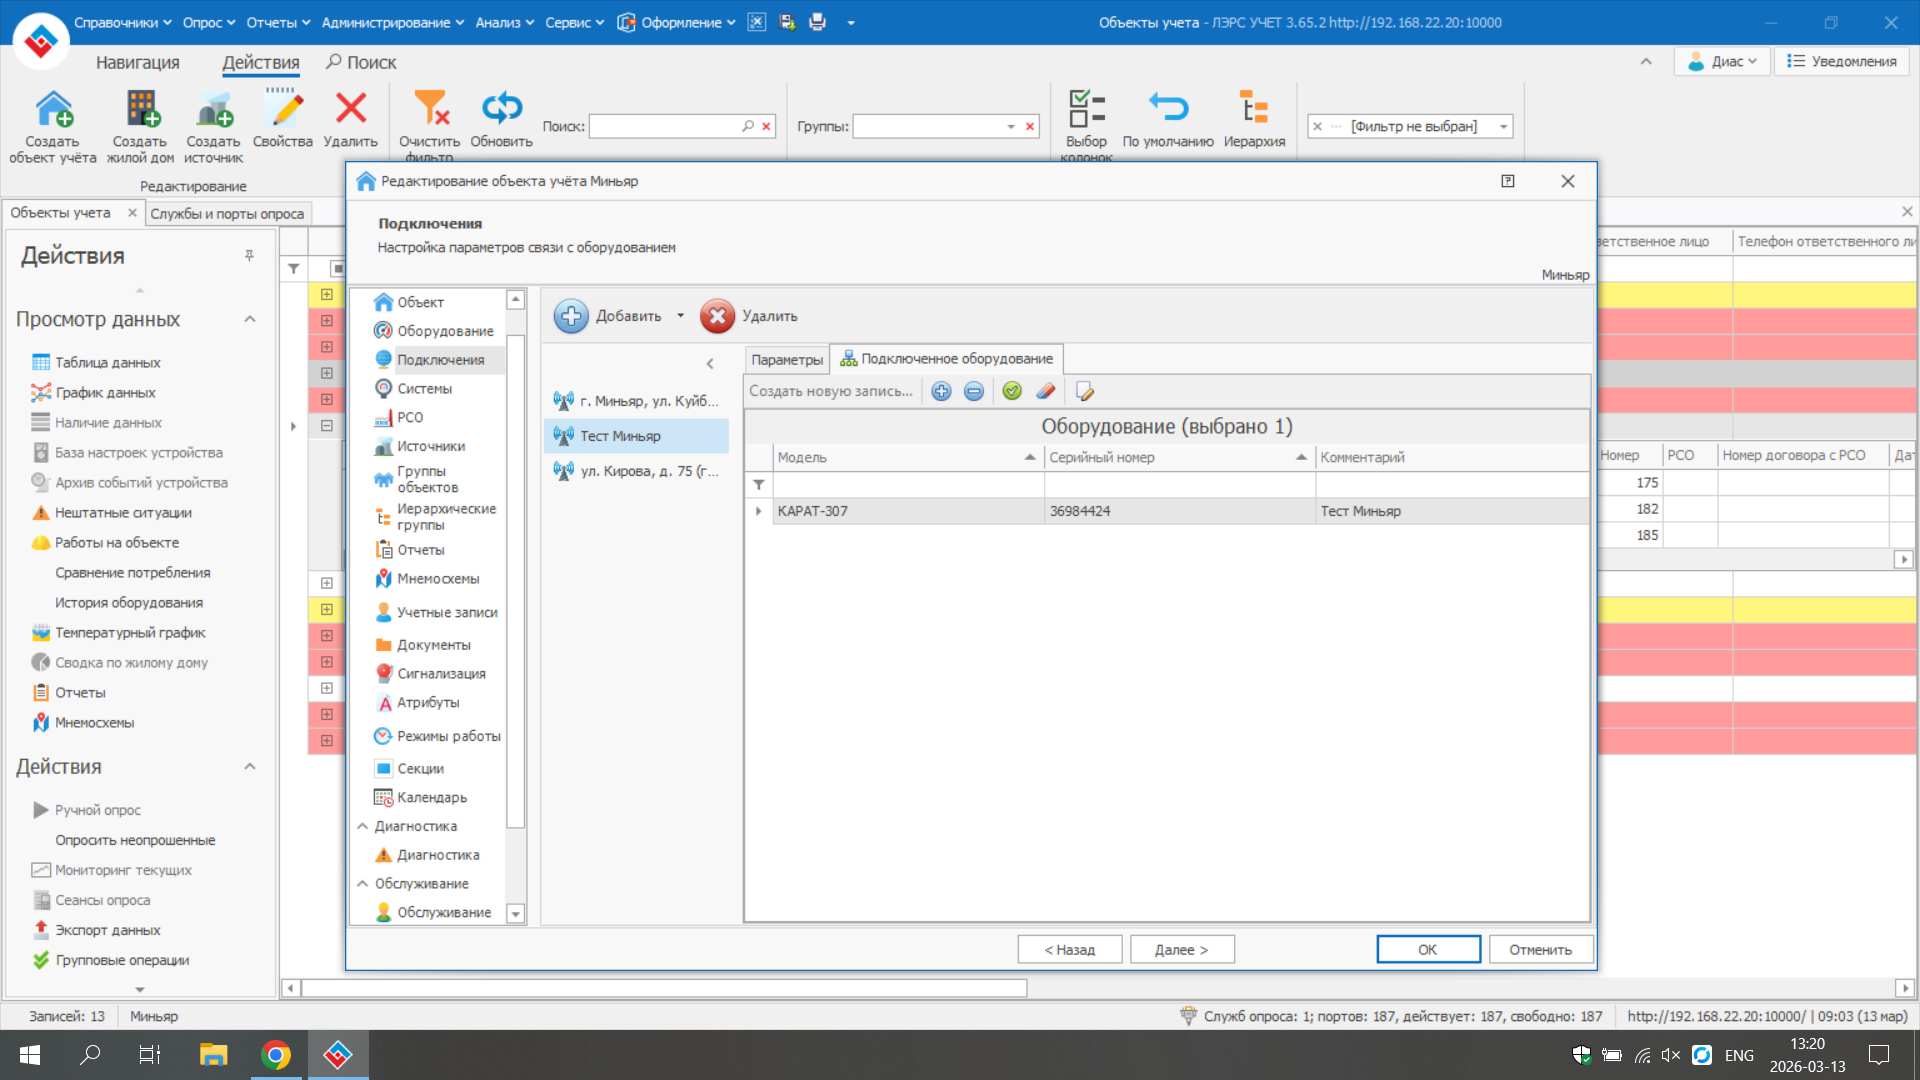Click the red Удалить icon in dialog
1920x1080 pixels.
point(717,316)
